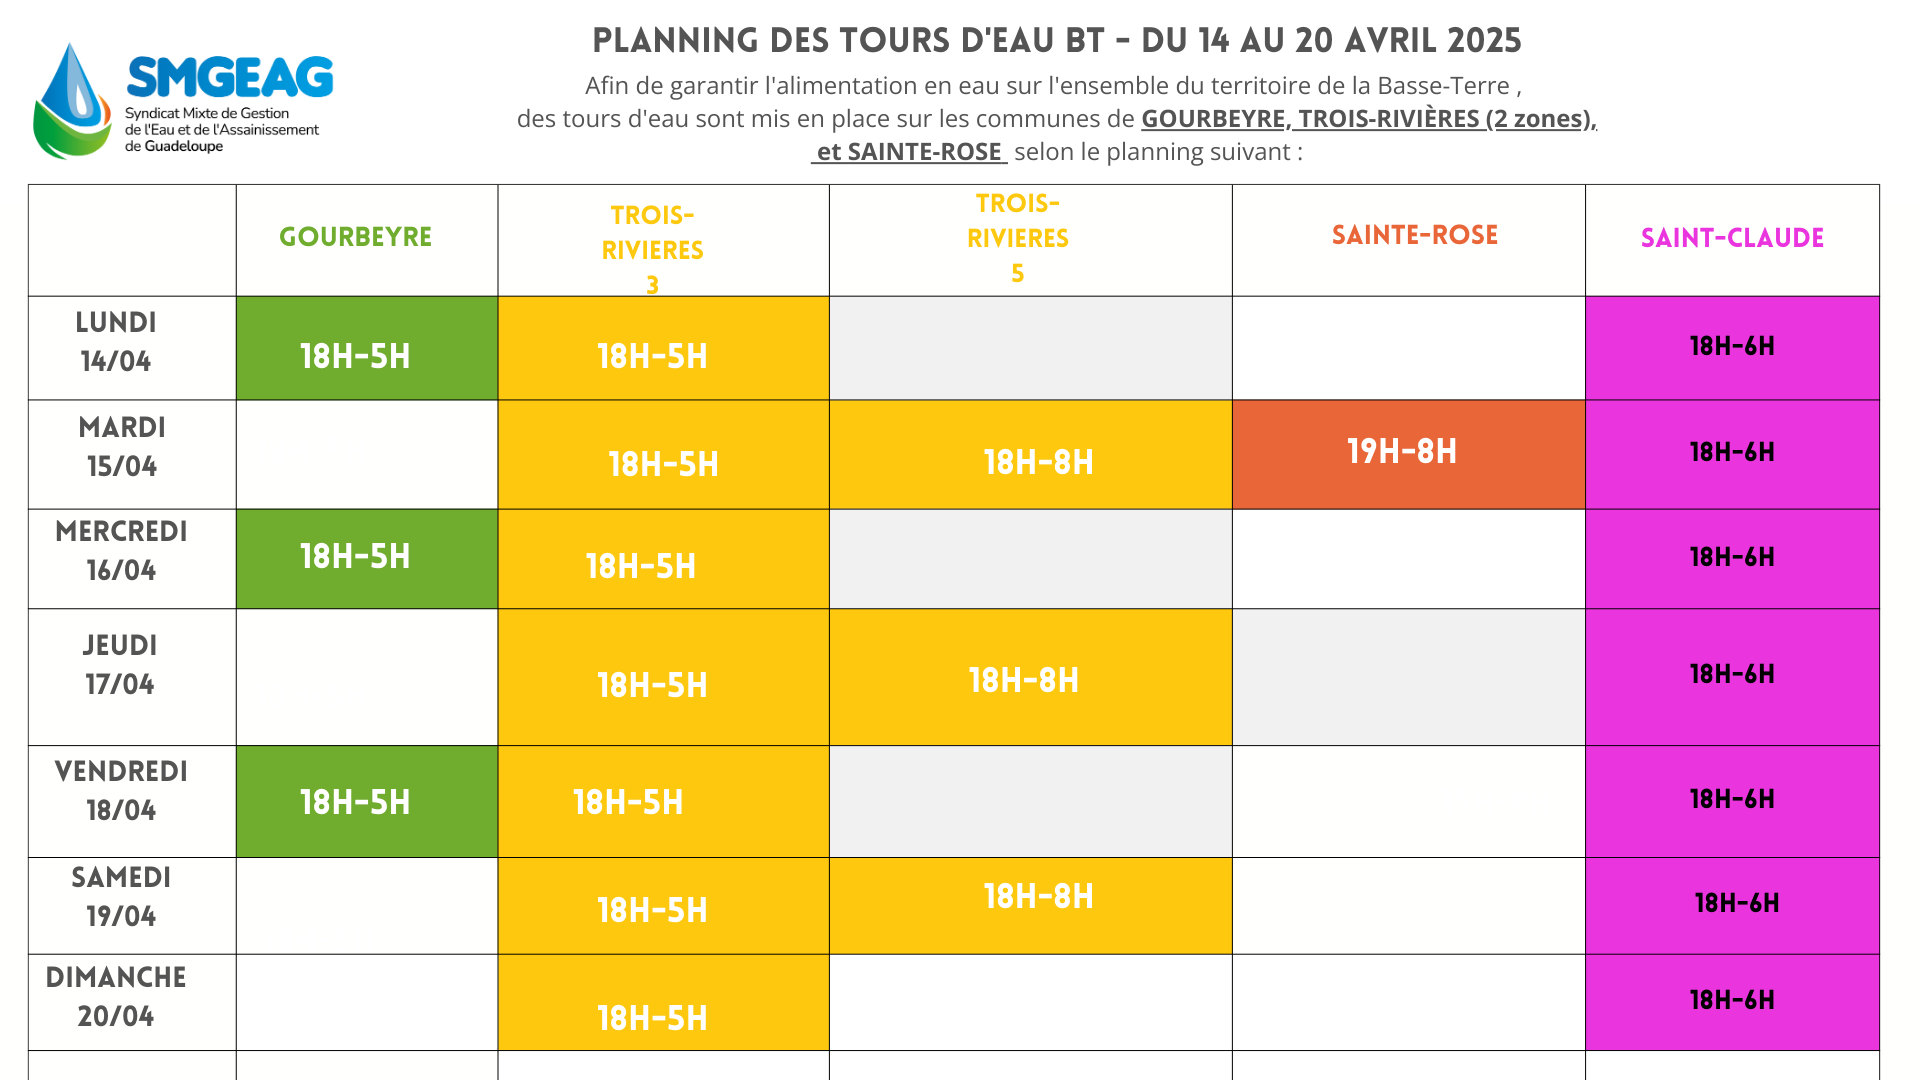Click the SMGEAG water drop logo

click(72, 101)
